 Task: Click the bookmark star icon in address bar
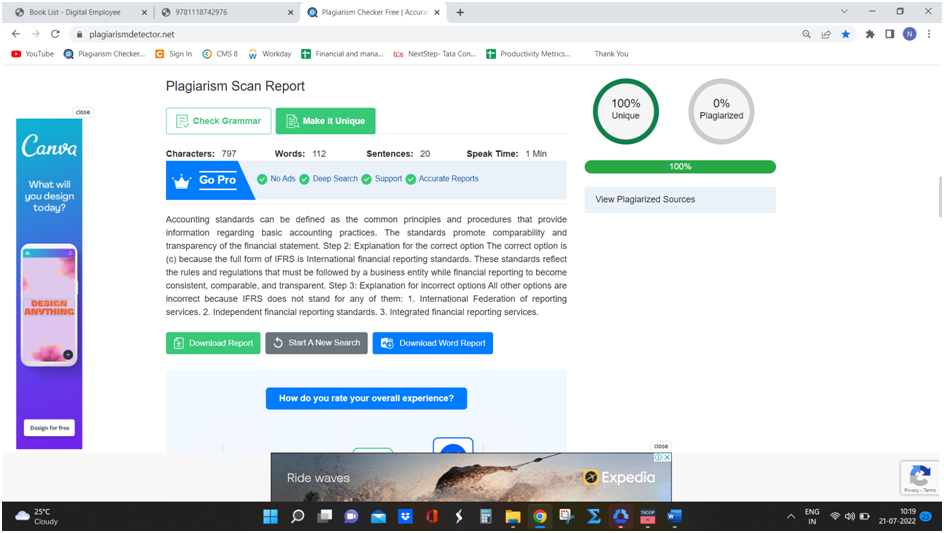tap(846, 34)
